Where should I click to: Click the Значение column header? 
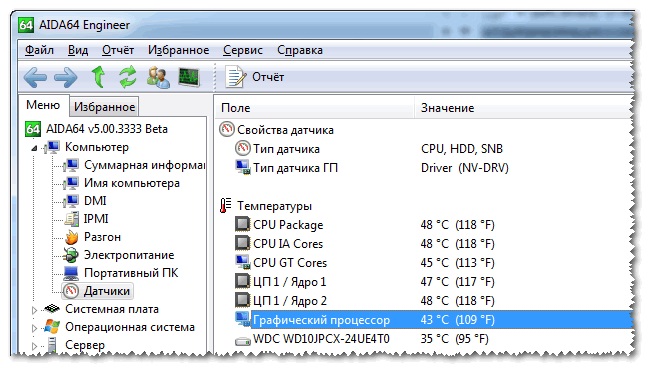click(524, 108)
